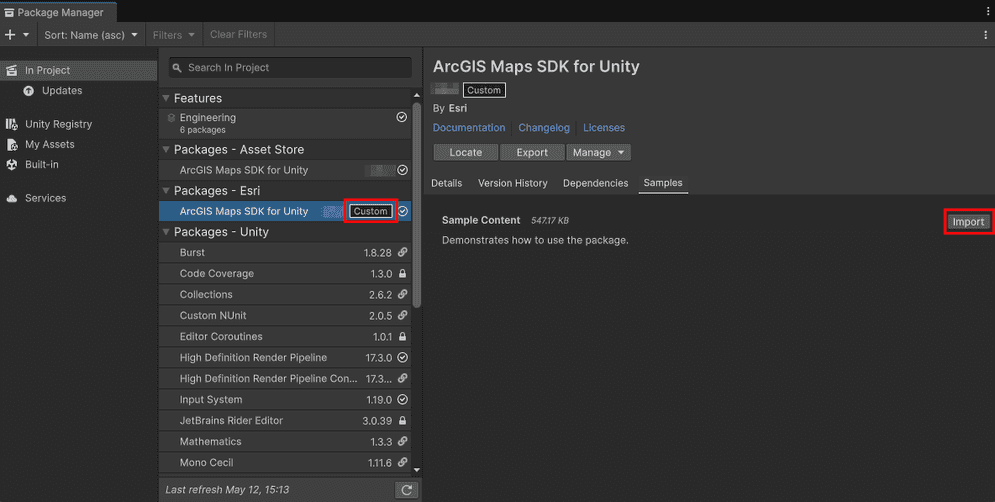Image resolution: width=995 pixels, height=502 pixels.
Task: Select the Input System package
Action: 285,400
